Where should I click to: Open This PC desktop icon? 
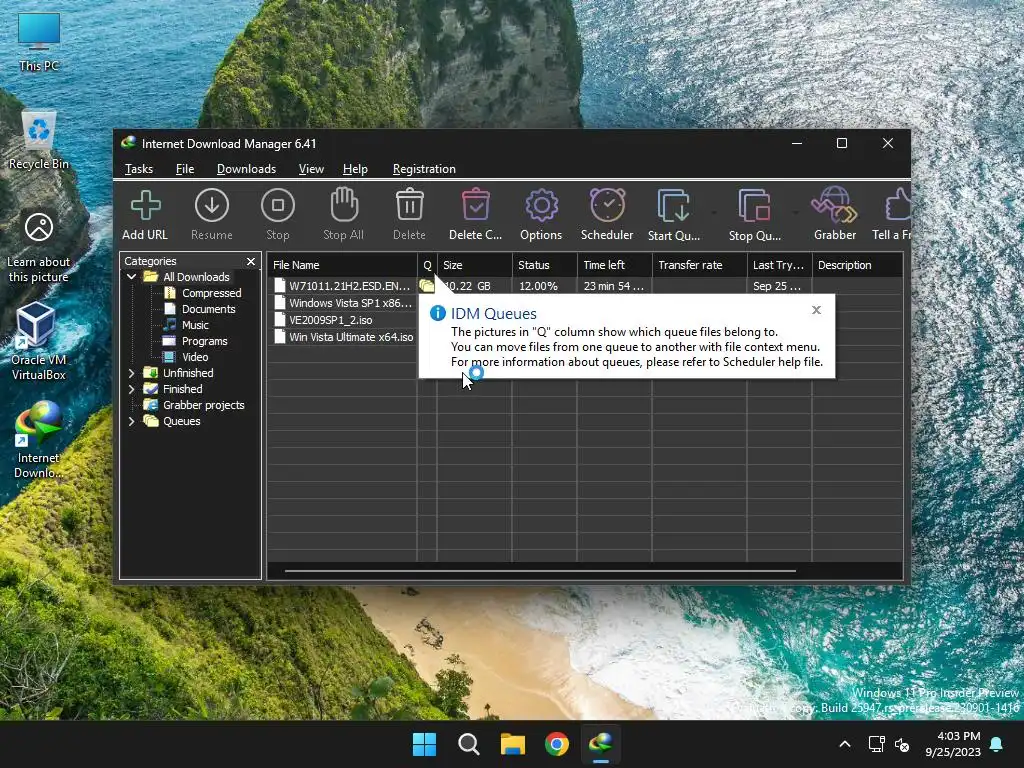[39, 42]
